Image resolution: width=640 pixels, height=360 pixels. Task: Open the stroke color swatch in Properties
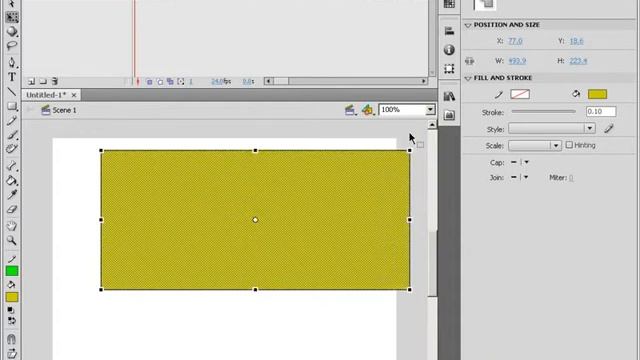click(520, 94)
